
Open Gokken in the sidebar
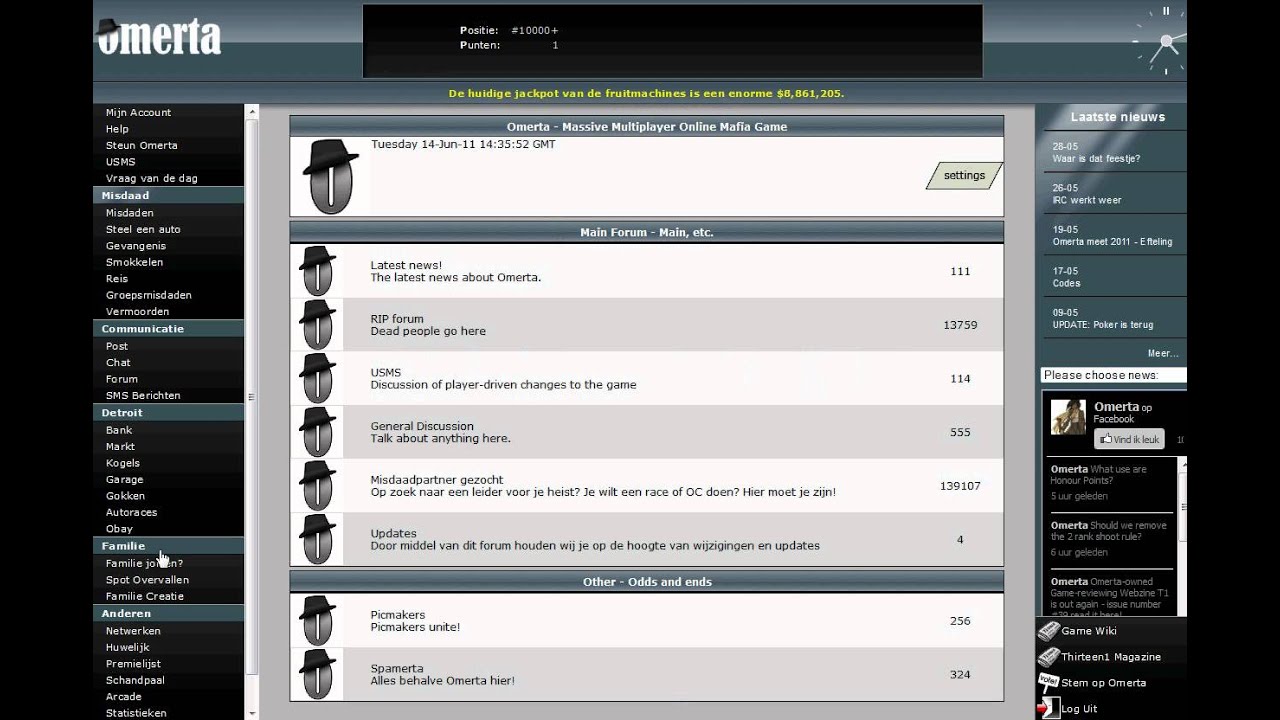(125, 496)
